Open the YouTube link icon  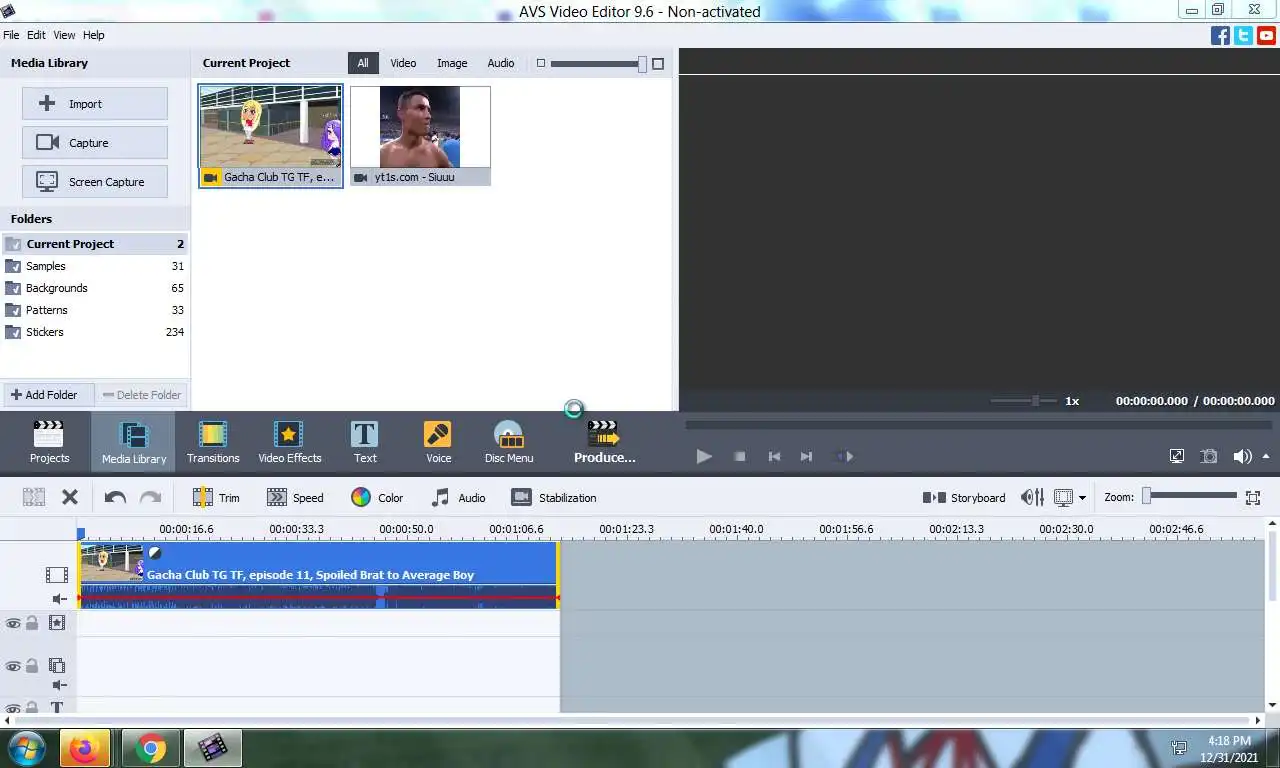1266,35
